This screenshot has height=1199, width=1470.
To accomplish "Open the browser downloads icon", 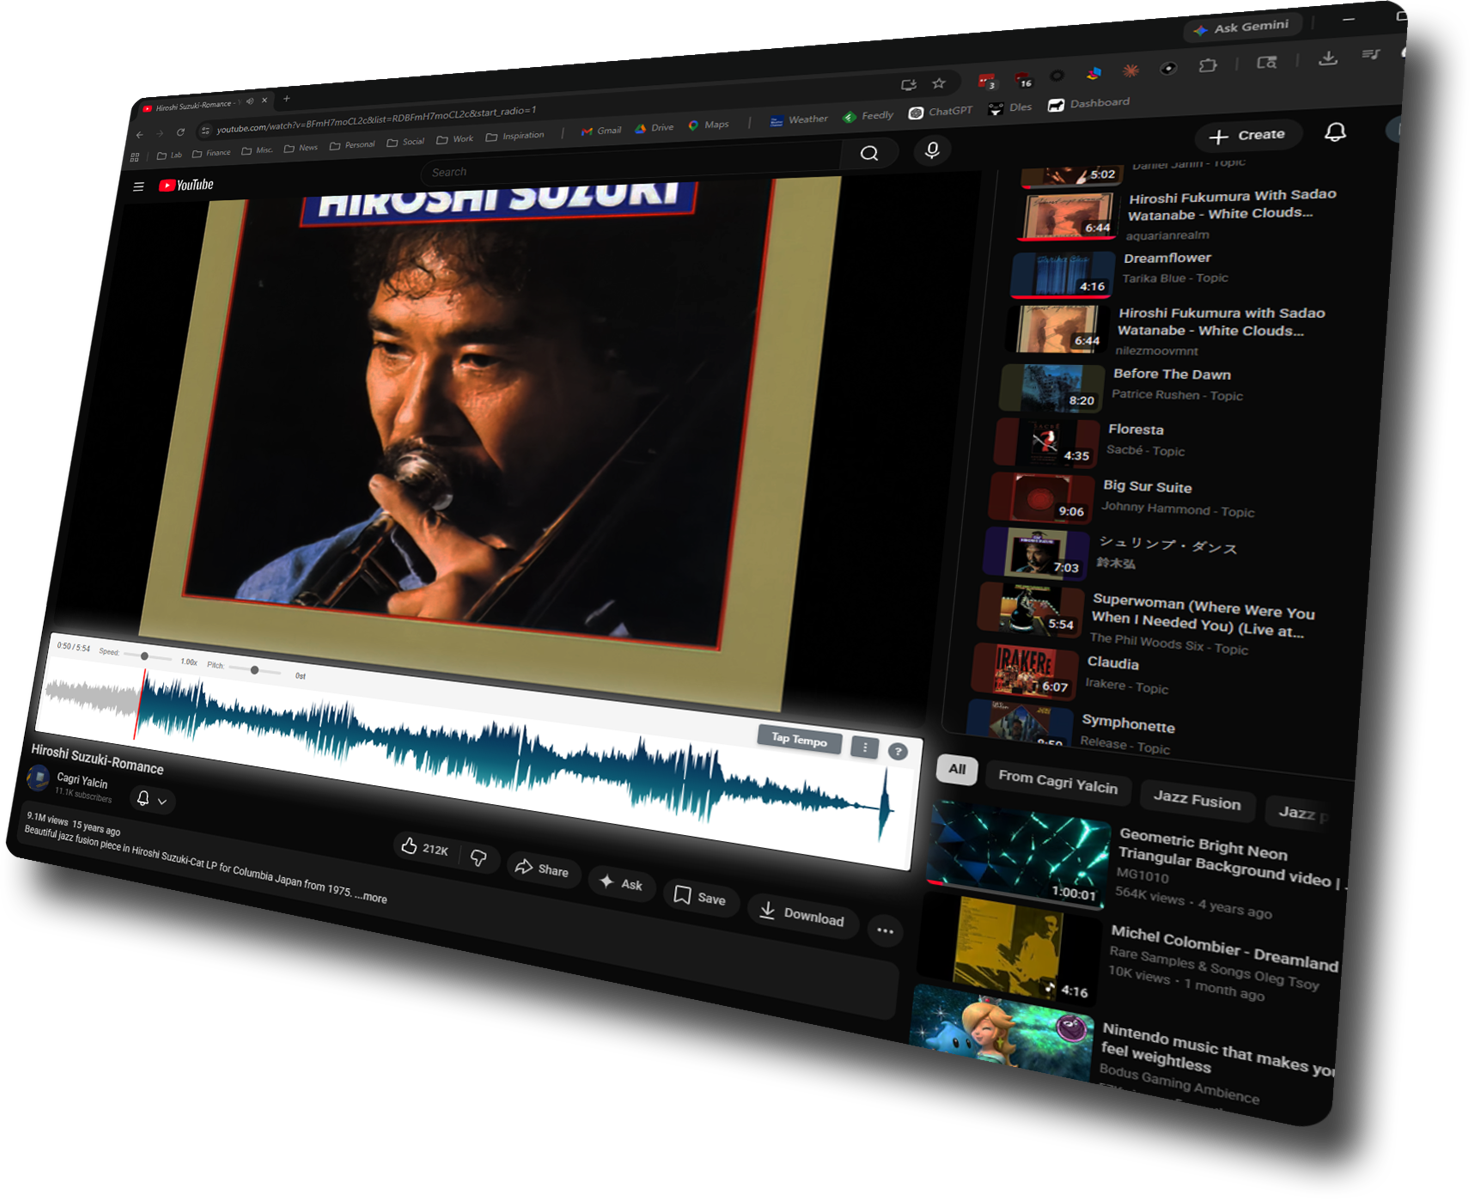I will [1327, 58].
